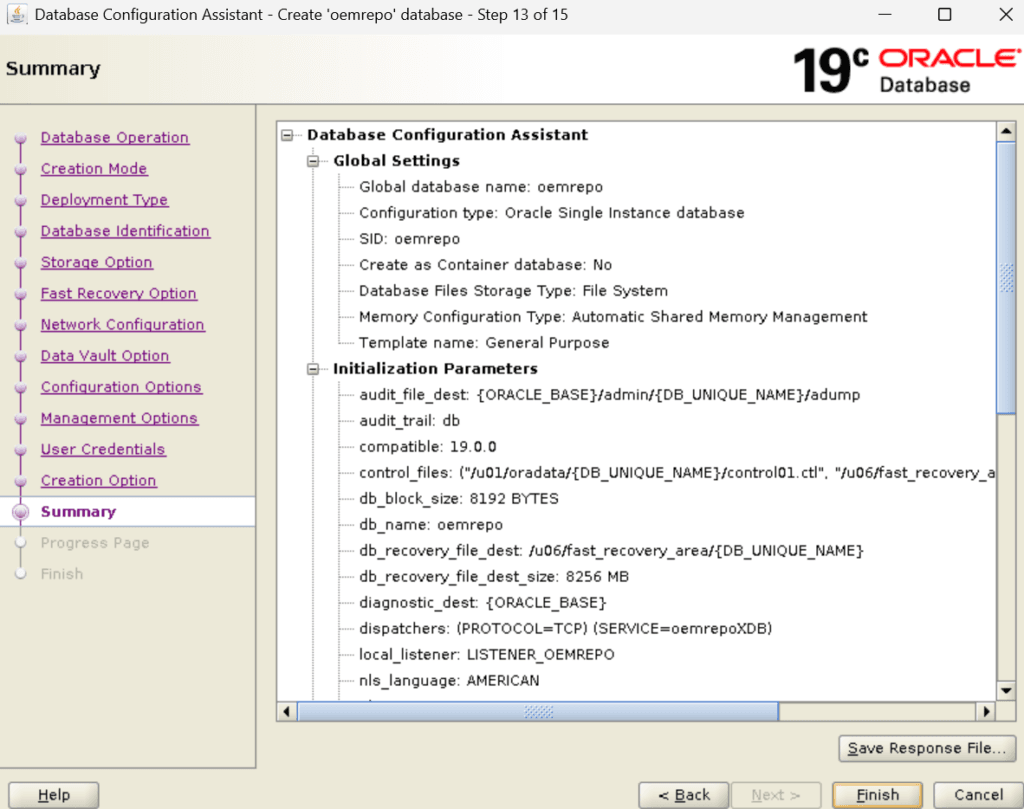The image size is (1024, 809).
Task: Open the User Credentials step
Action: point(103,449)
